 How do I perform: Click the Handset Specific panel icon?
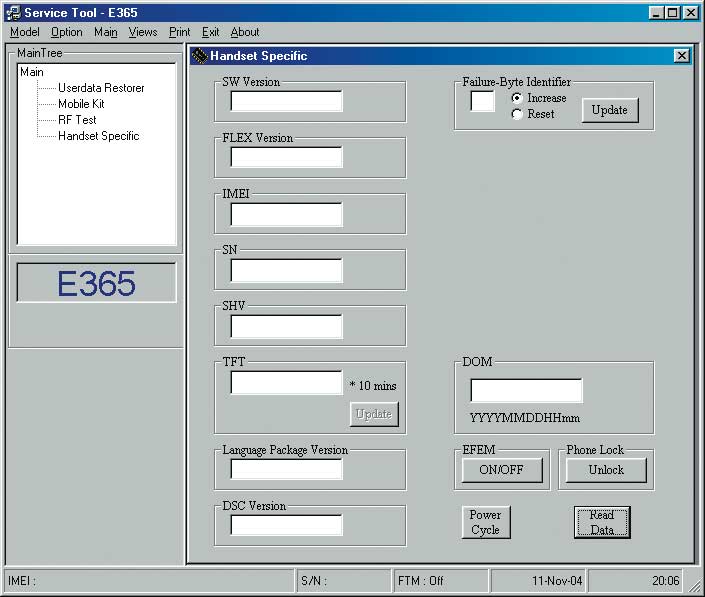[x=199, y=56]
